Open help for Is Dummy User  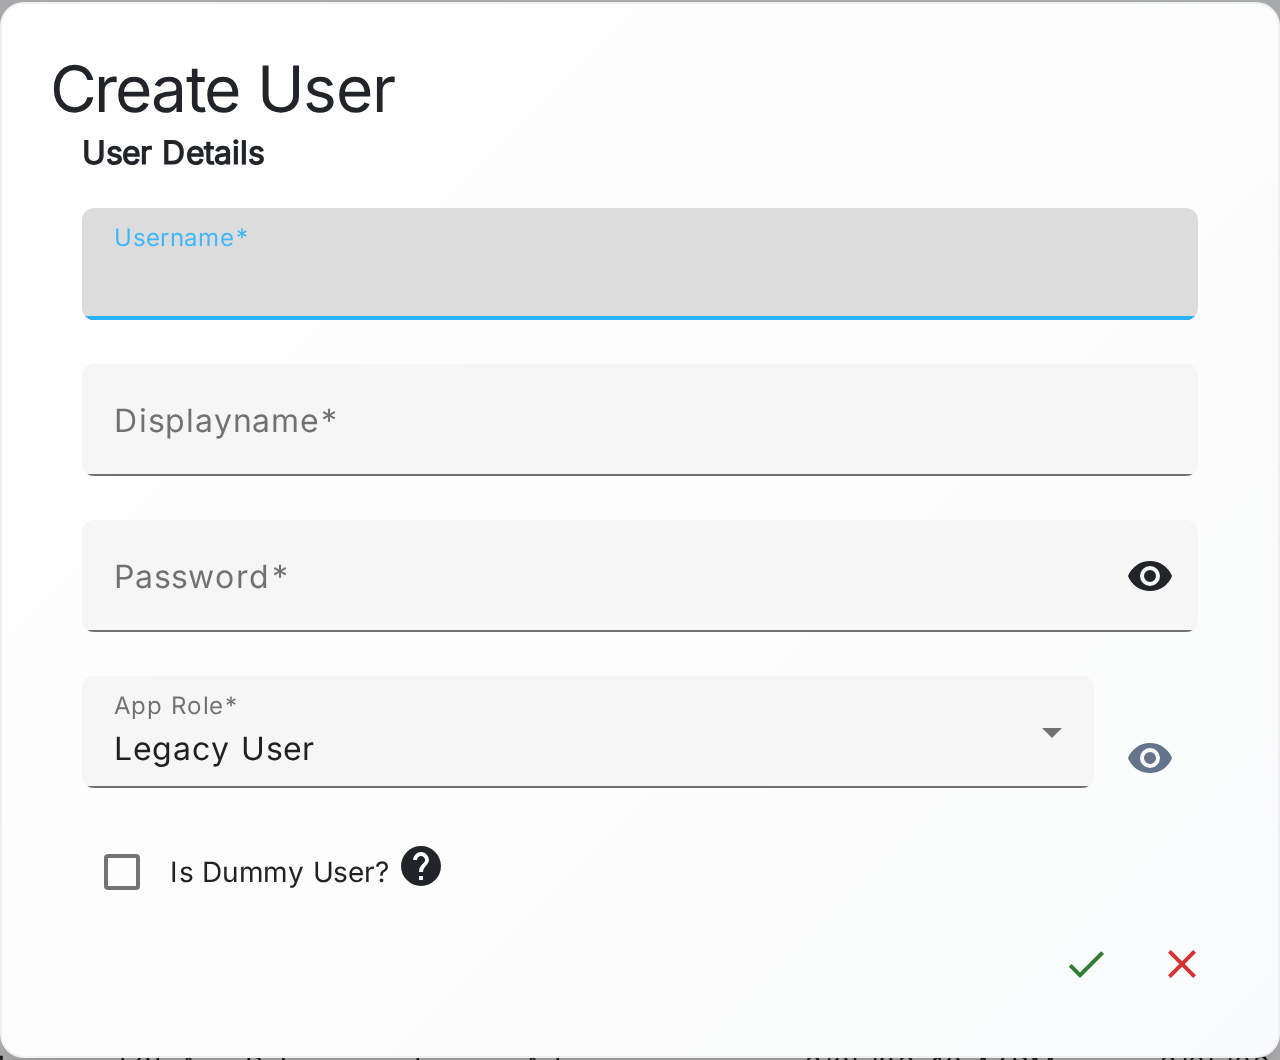click(x=421, y=866)
